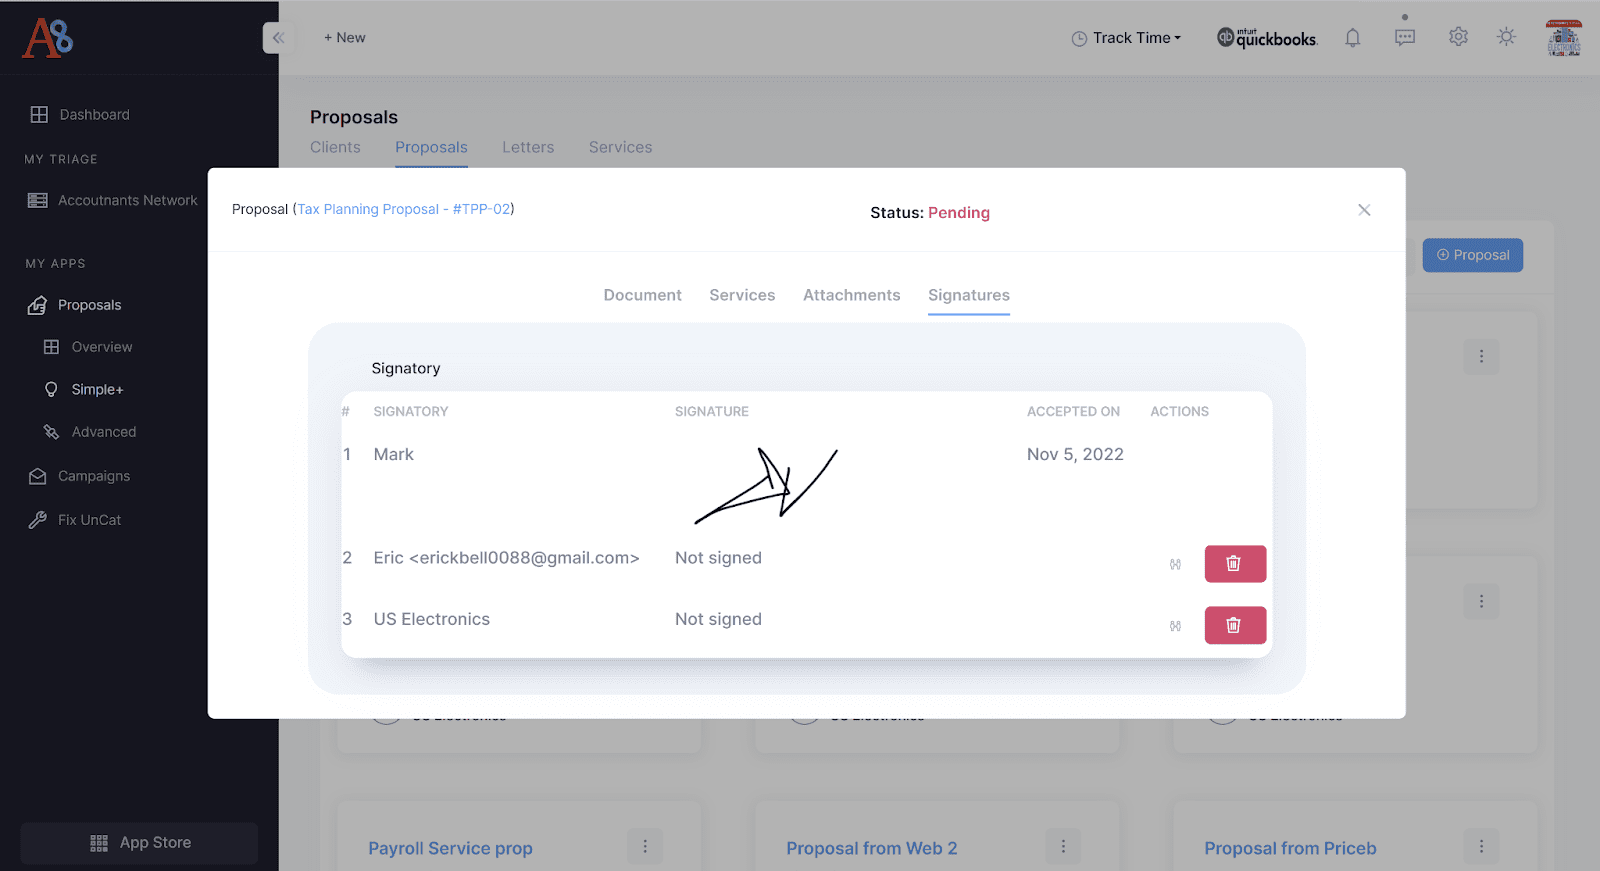Click the + New button
Viewport: 1600px width, 871px height.
(344, 38)
